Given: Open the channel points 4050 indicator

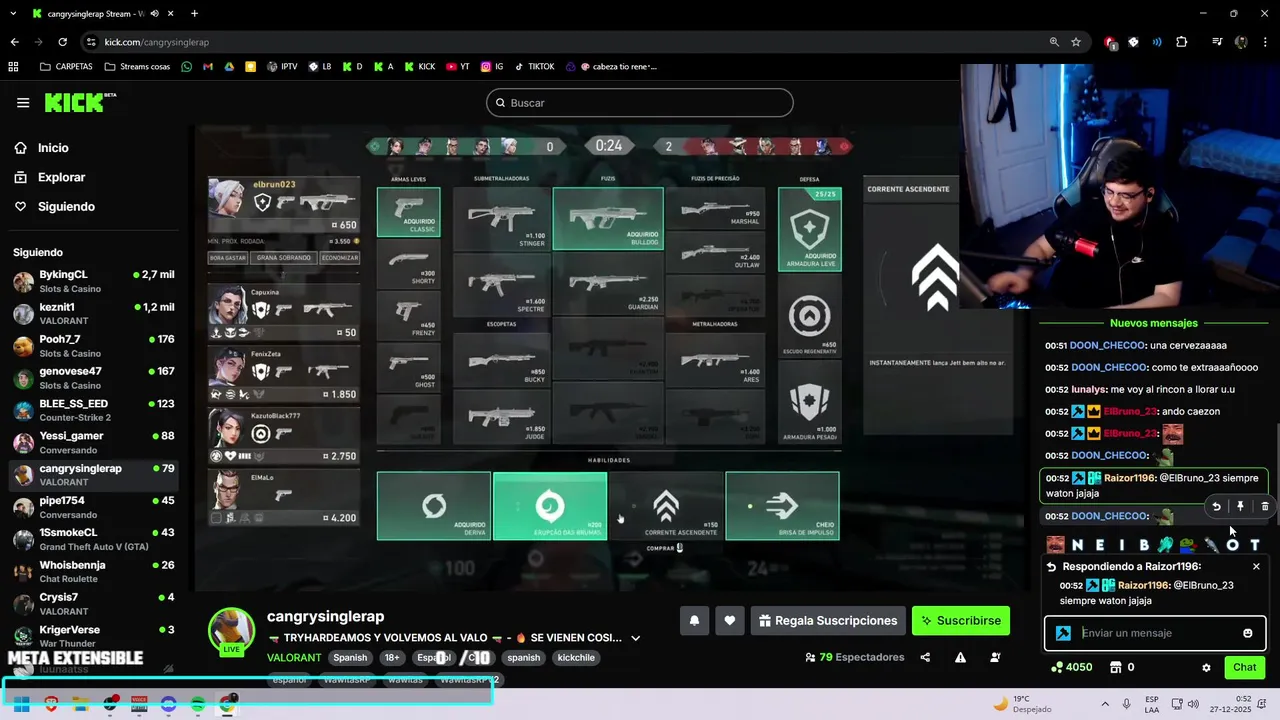Looking at the screenshot, I should [x=1072, y=667].
